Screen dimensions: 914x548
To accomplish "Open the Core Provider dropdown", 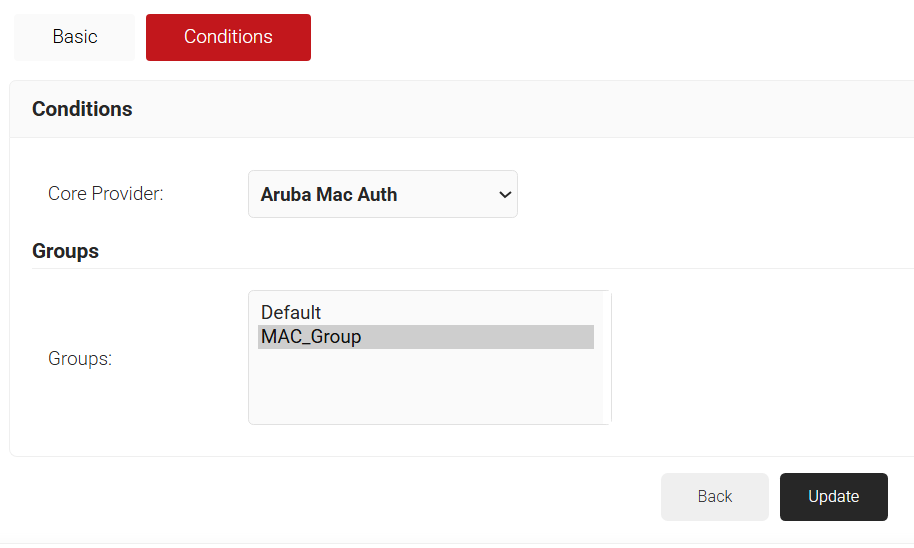I will coord(382,194).
